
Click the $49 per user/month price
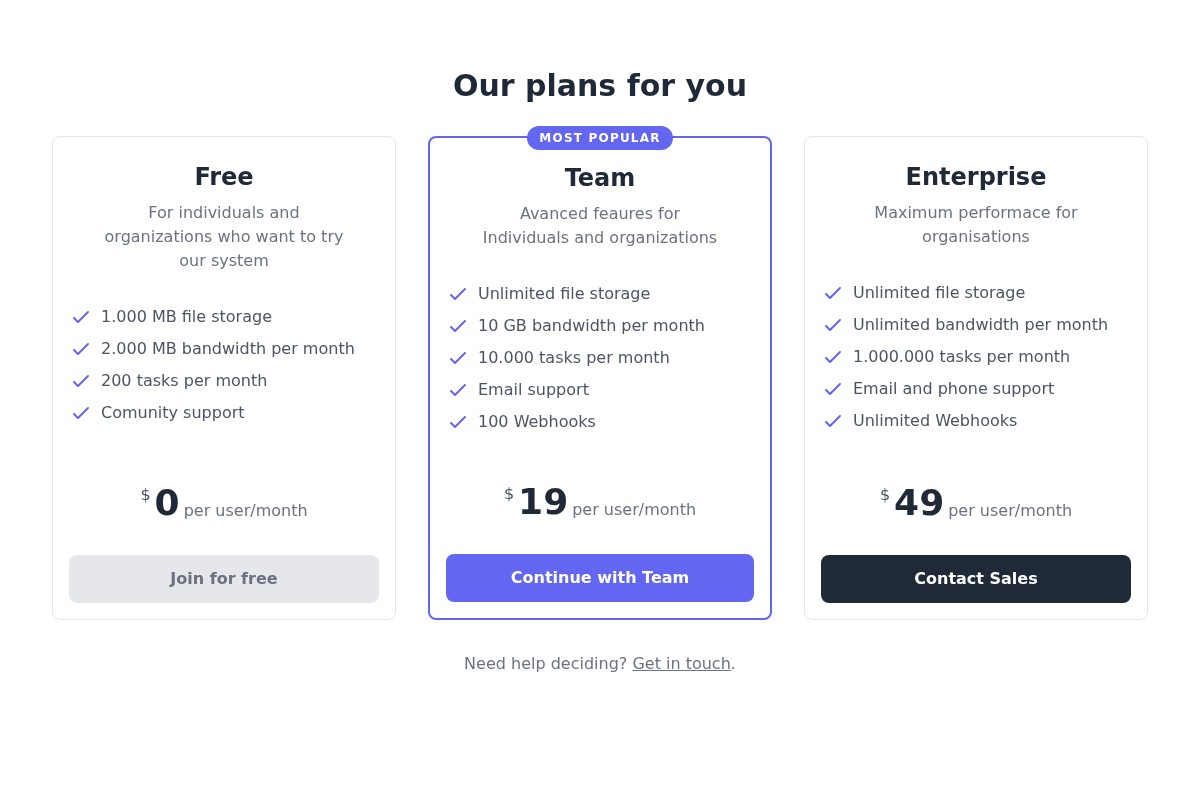[976, 504]
